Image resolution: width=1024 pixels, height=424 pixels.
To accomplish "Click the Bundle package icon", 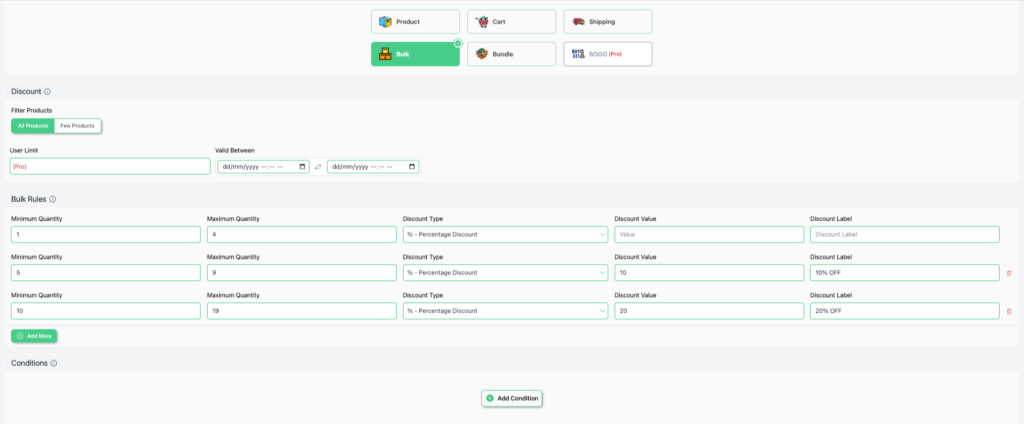I will tap(482, 54).
